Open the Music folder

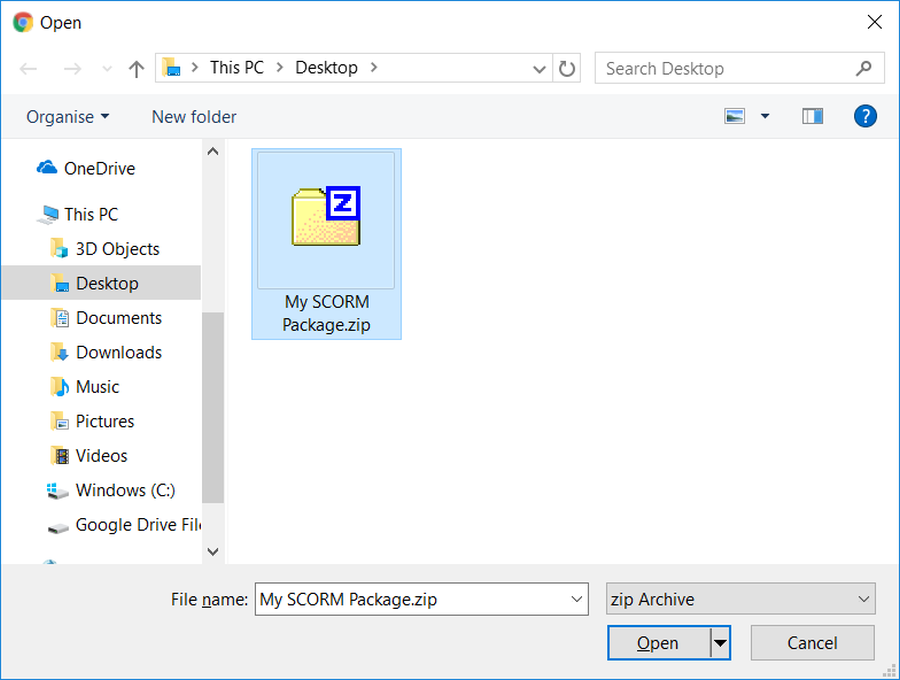[97, 386]
